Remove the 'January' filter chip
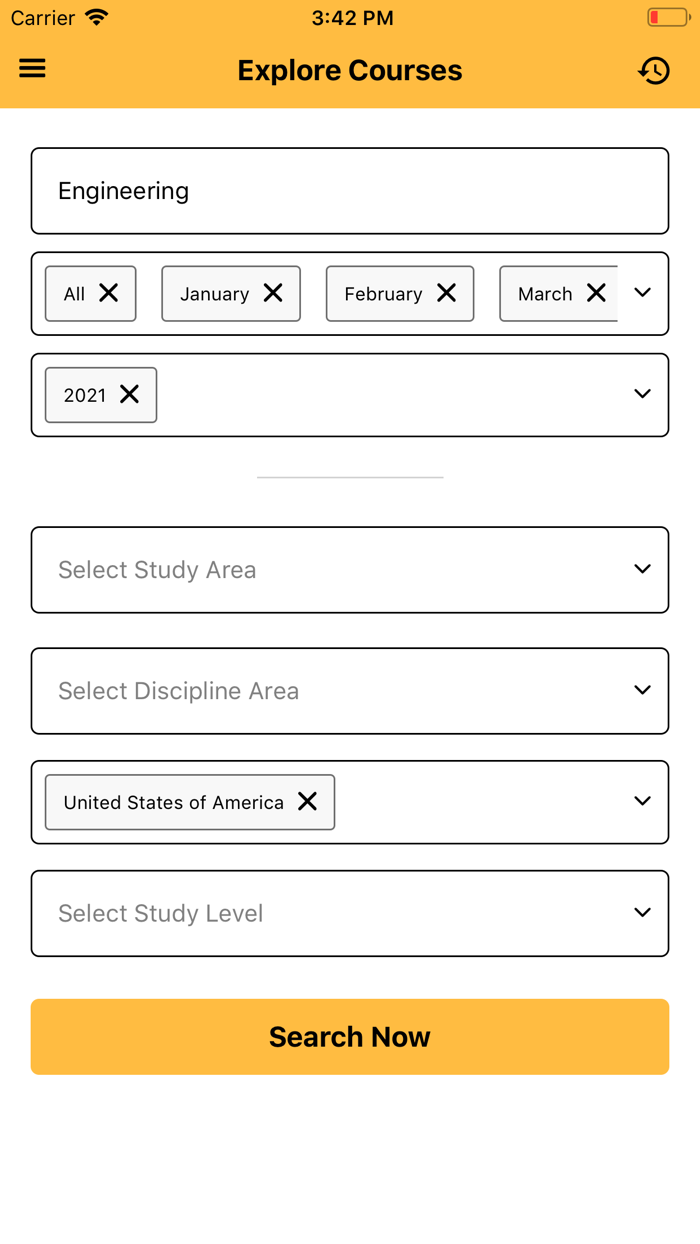The image size is (700, 1244). click(273, 293)
